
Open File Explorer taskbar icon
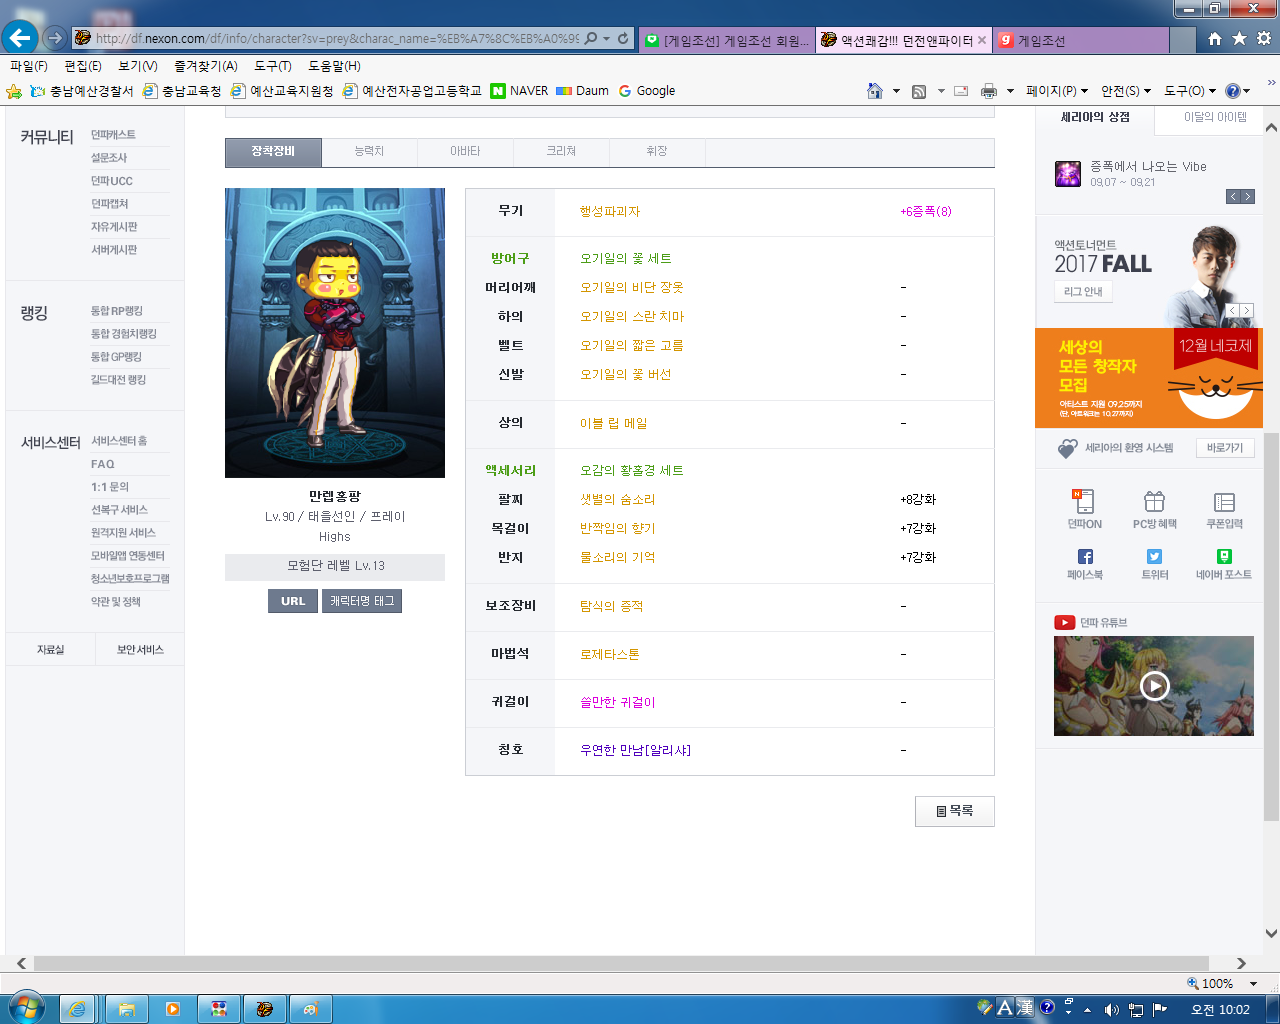(x=127, y=1009)
